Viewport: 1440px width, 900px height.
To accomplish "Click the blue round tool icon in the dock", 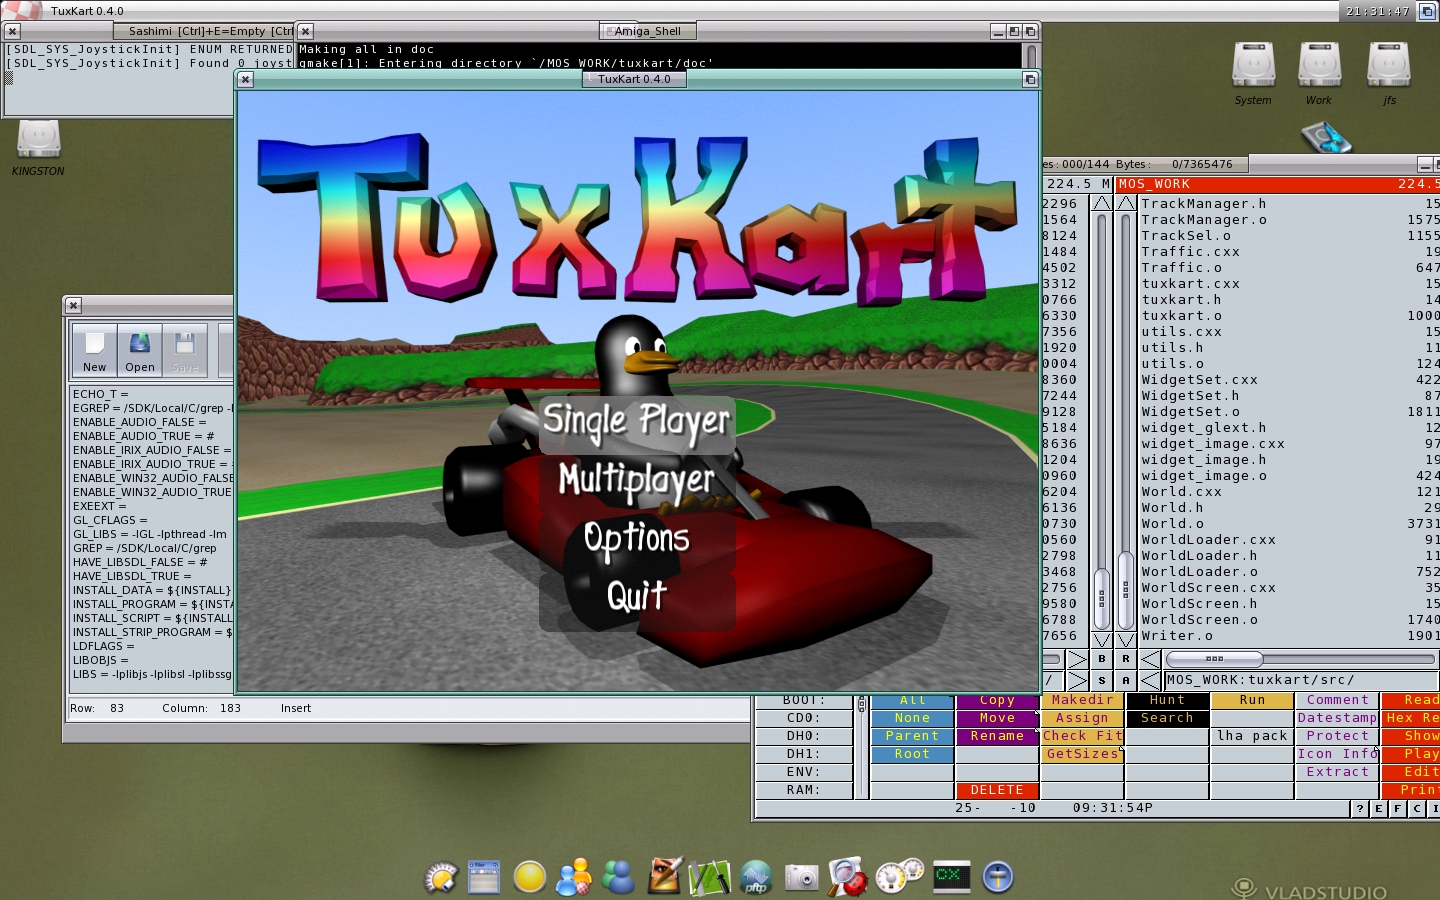I will 998,877.
